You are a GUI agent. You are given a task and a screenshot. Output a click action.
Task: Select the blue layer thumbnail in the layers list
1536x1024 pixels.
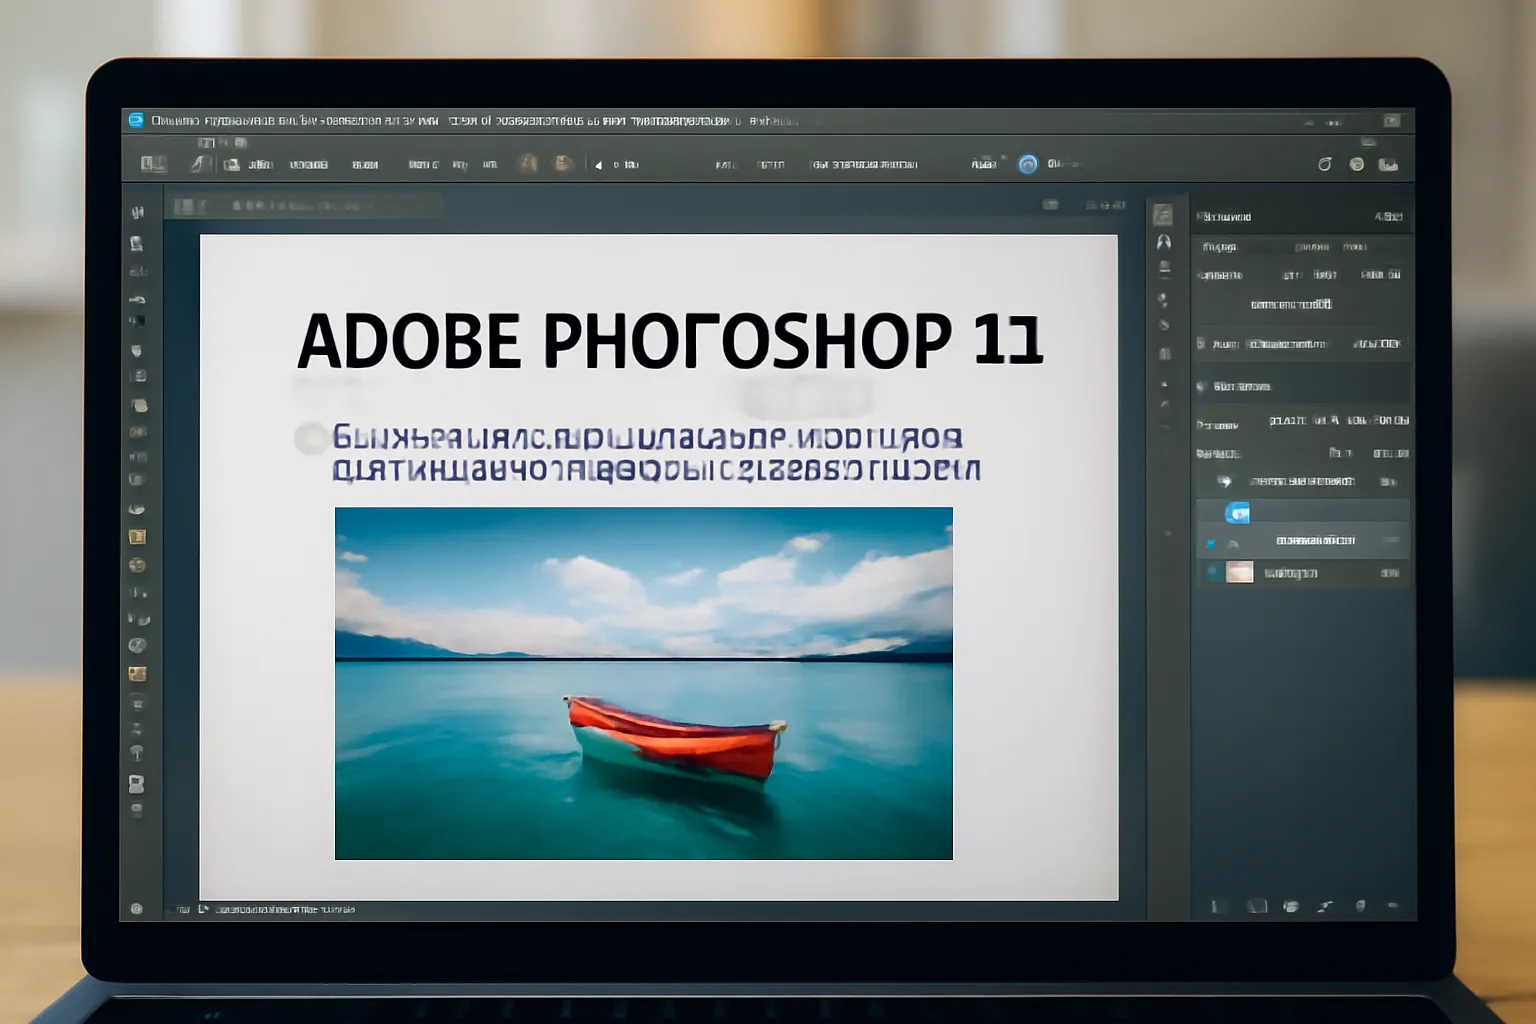pyautogui.click(x=1238, y=513)
